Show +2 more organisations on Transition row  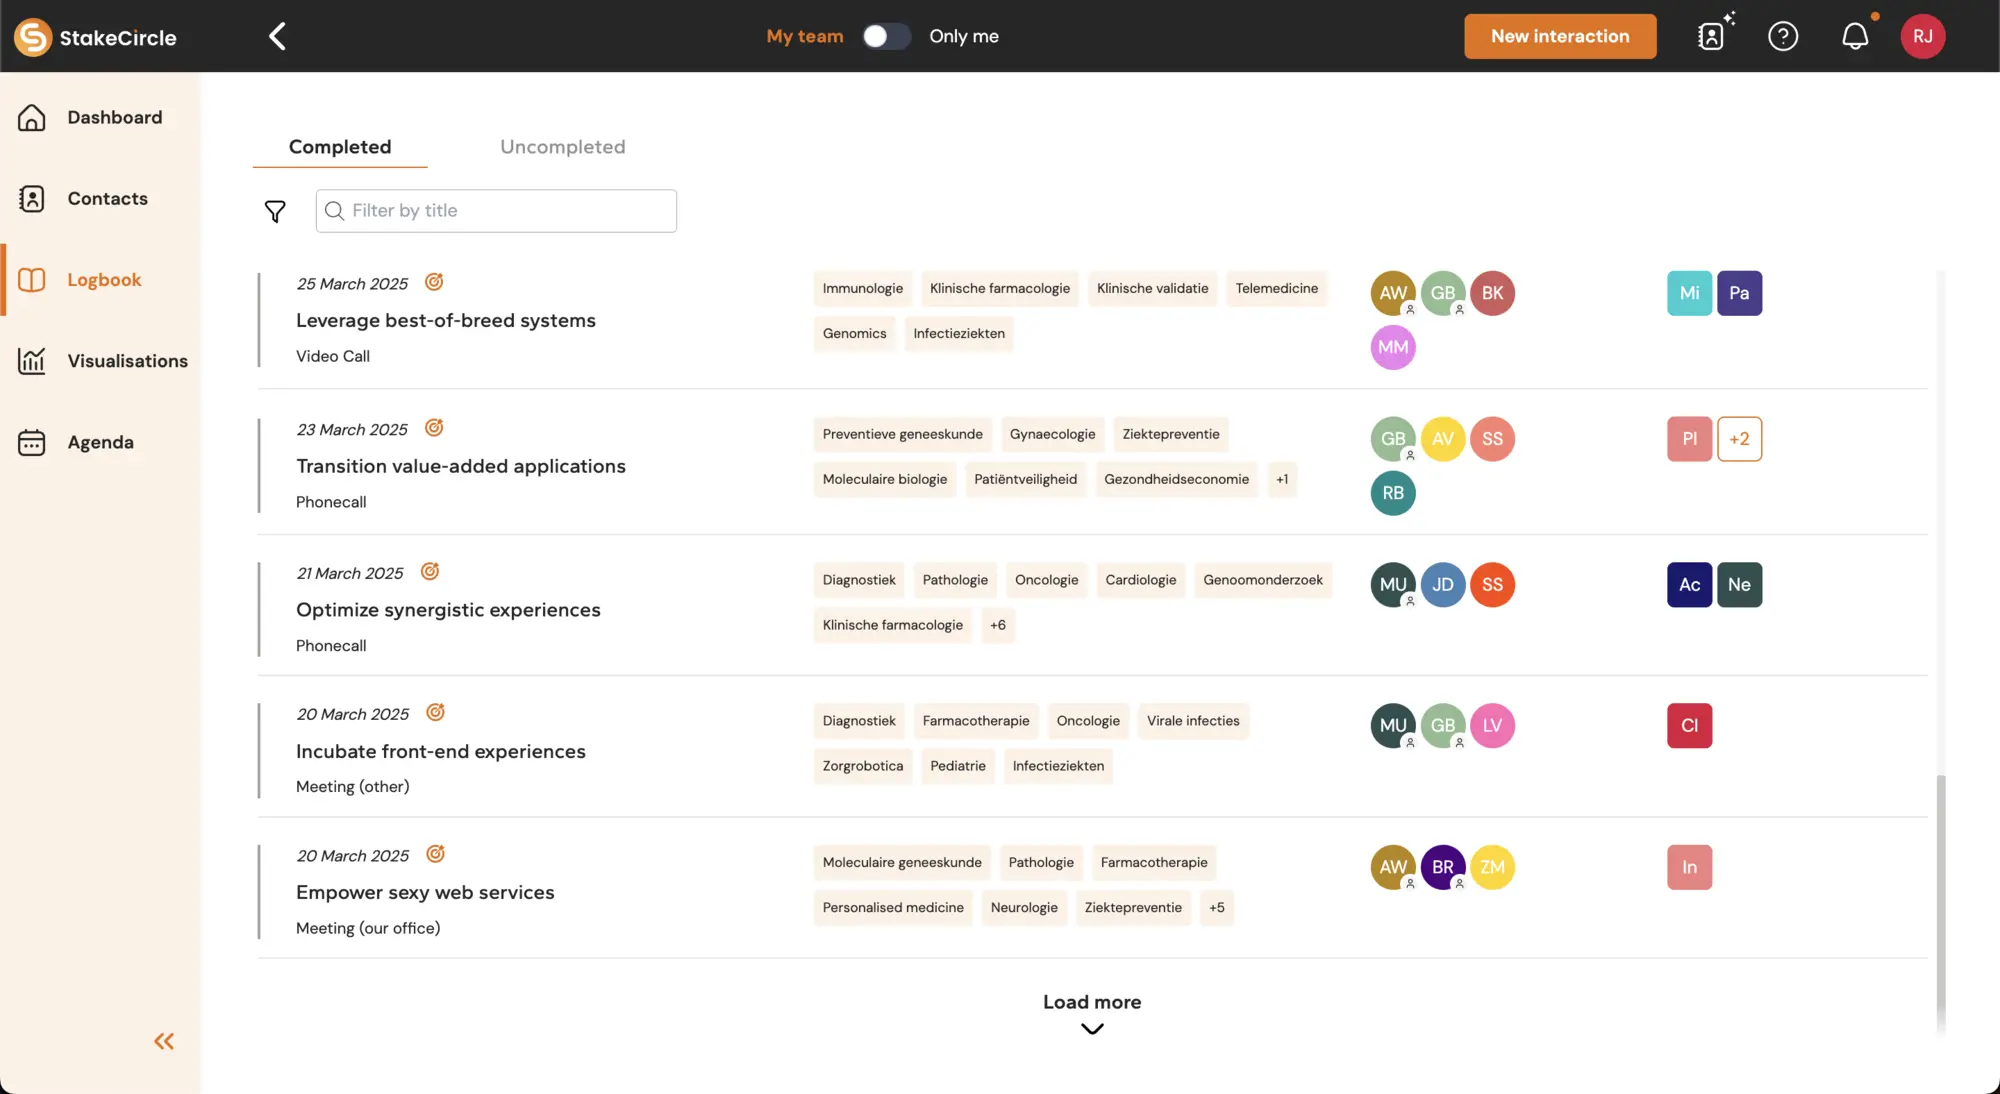1739,439
